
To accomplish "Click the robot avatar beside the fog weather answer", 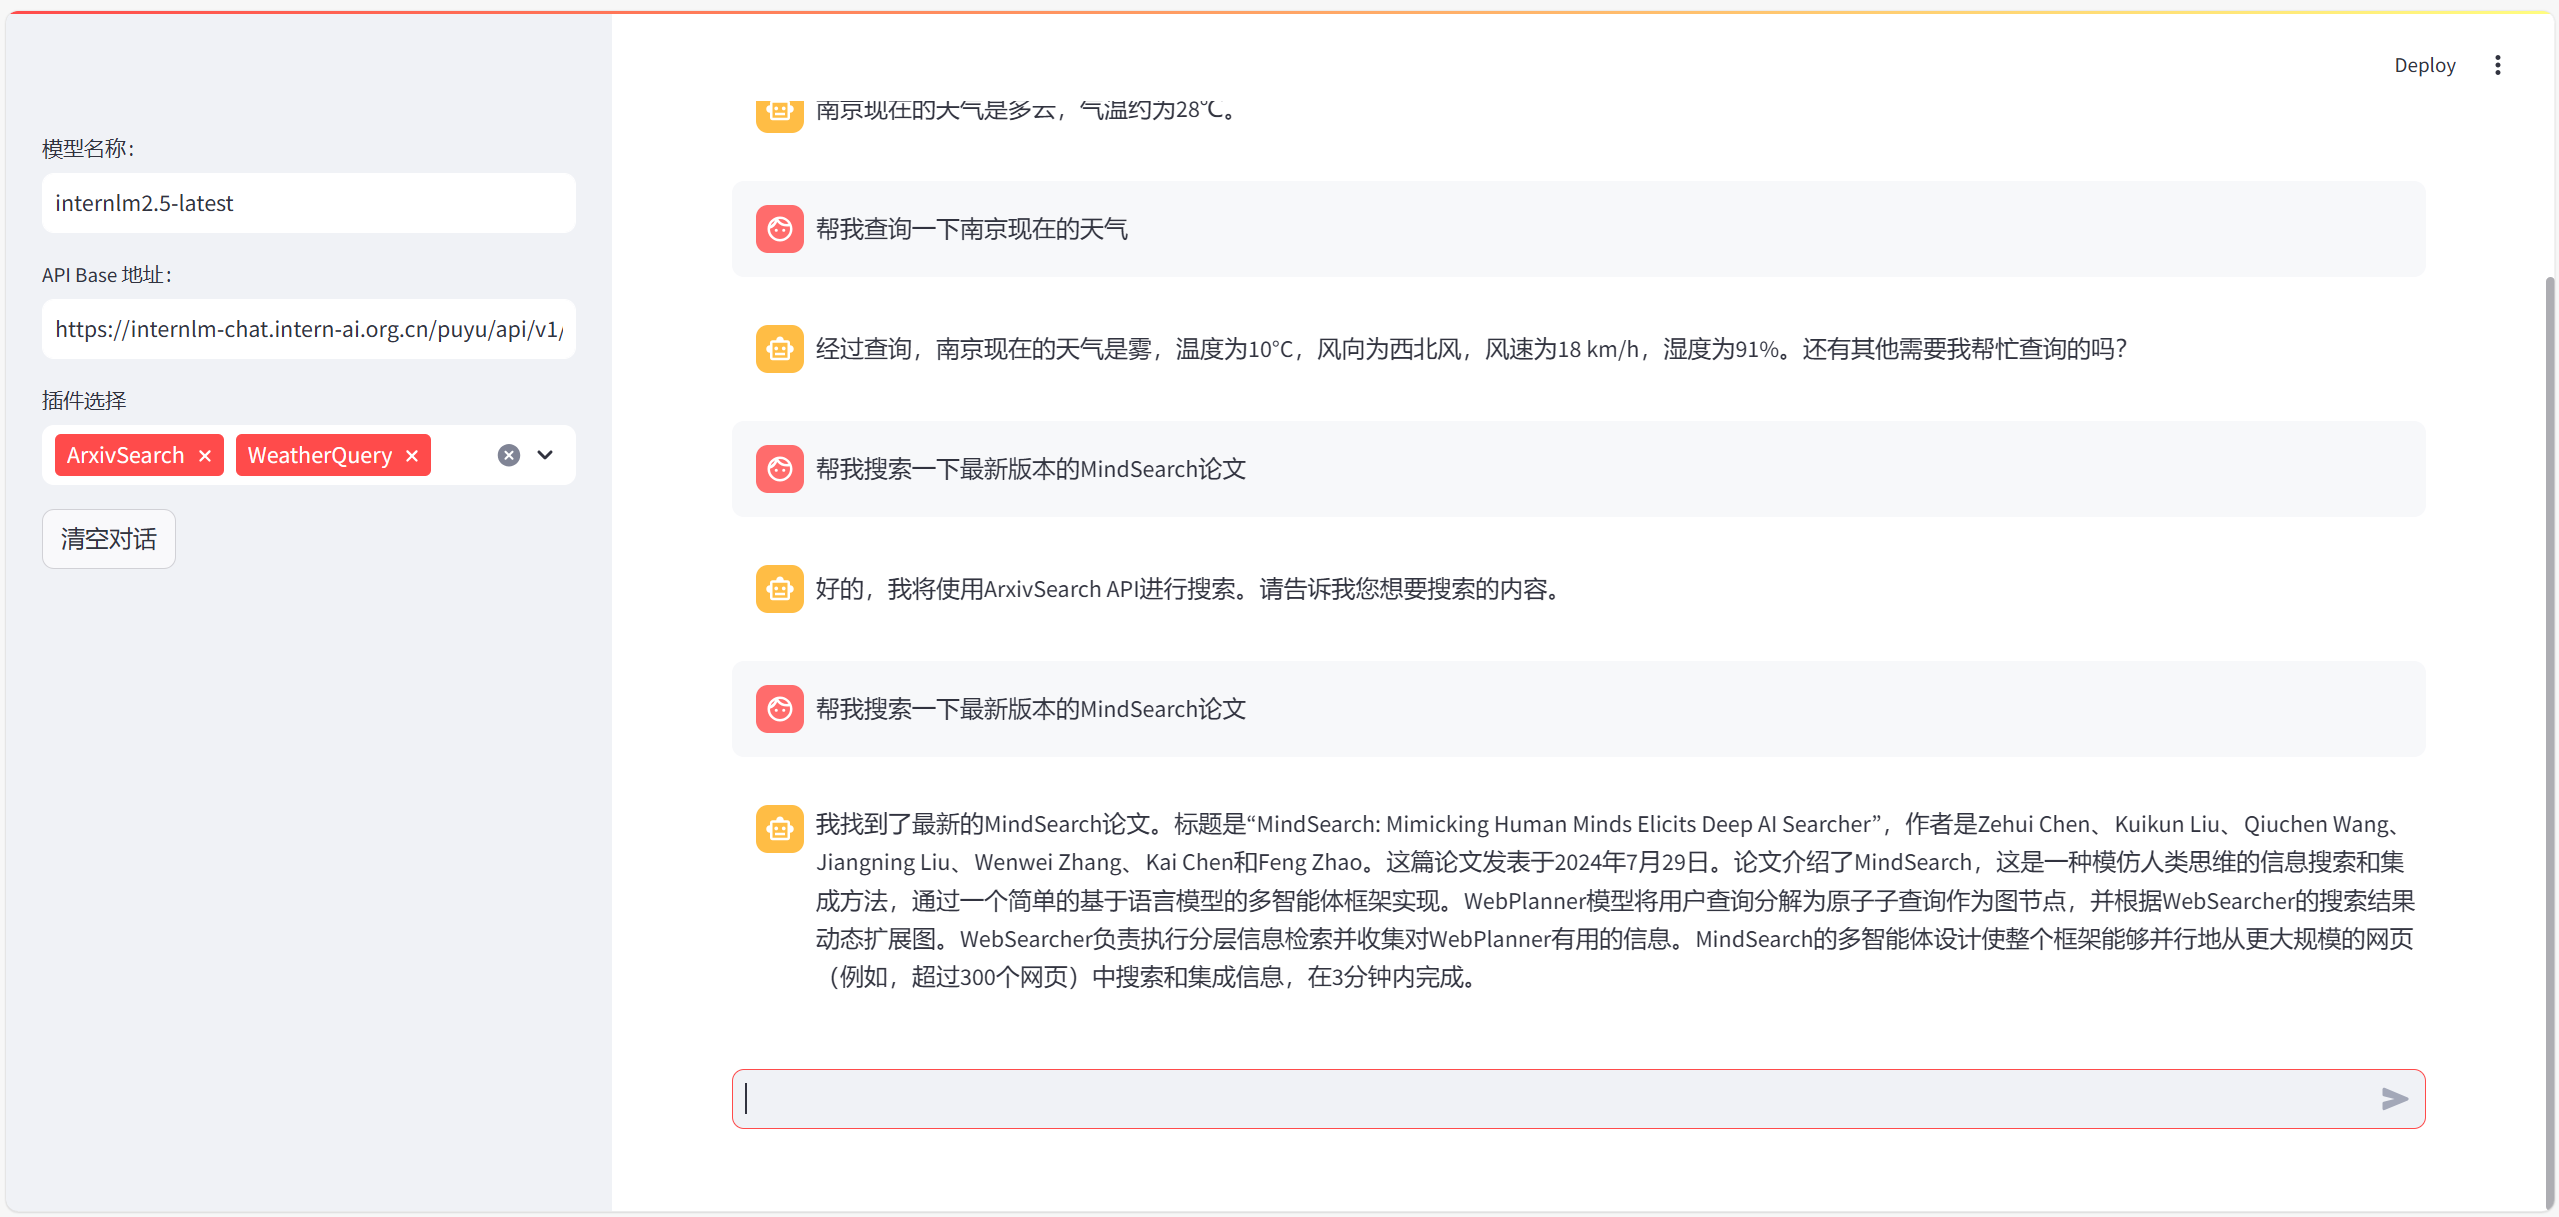I will (x=779, y=349).
